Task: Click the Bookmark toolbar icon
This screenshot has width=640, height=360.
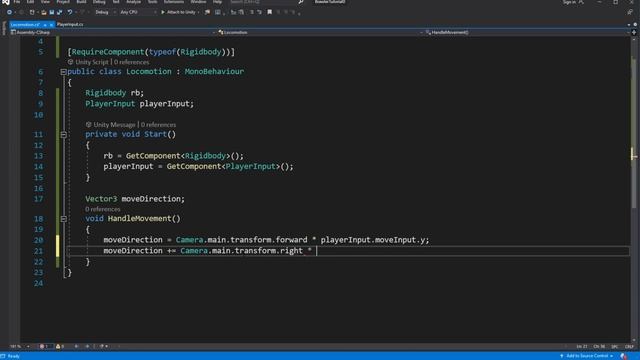Action: 269,12
